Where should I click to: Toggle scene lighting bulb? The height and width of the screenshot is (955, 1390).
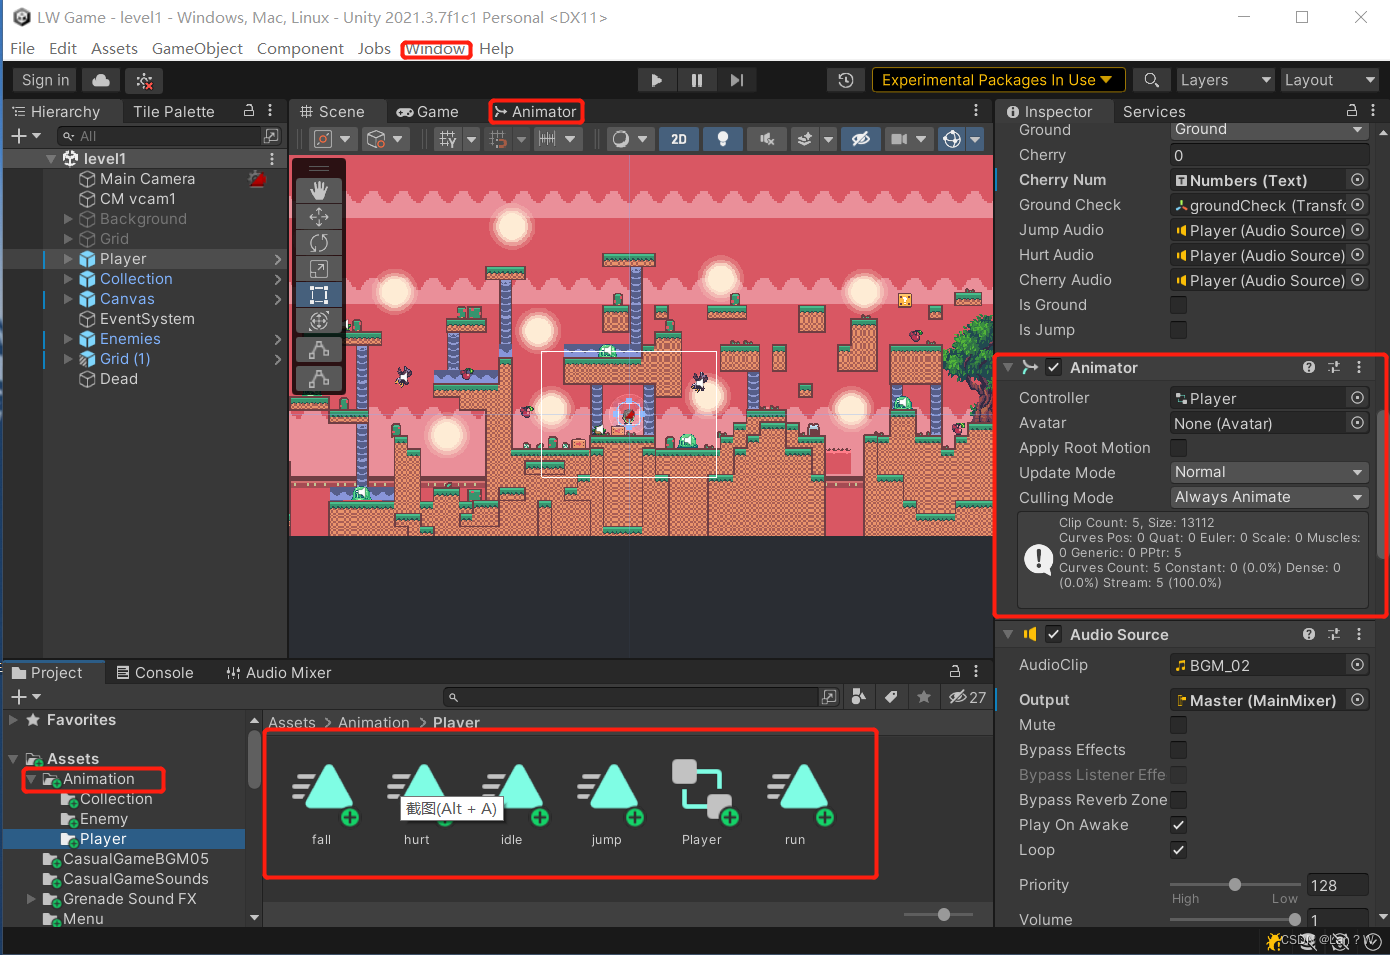pos(722,139)
